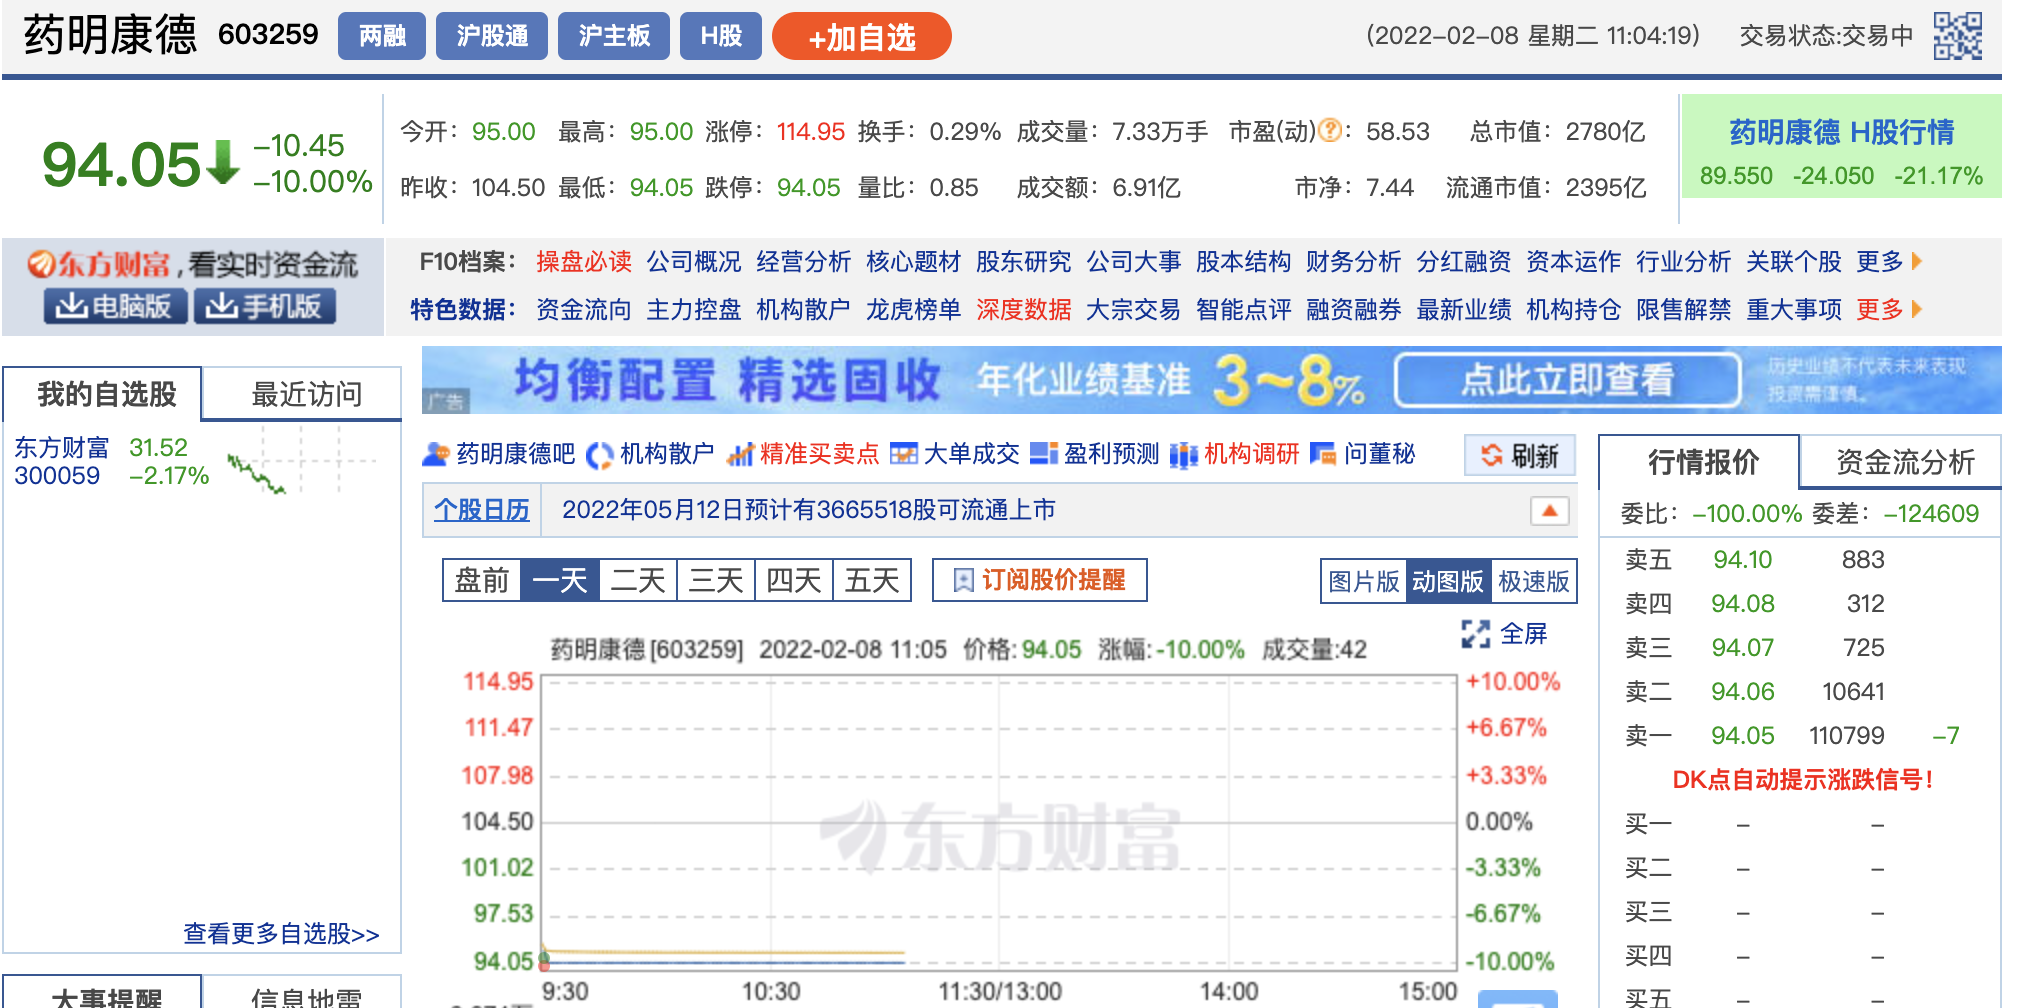
Task: Open 精准买卖点 chart icon link
Action: (x=803, y=455)
